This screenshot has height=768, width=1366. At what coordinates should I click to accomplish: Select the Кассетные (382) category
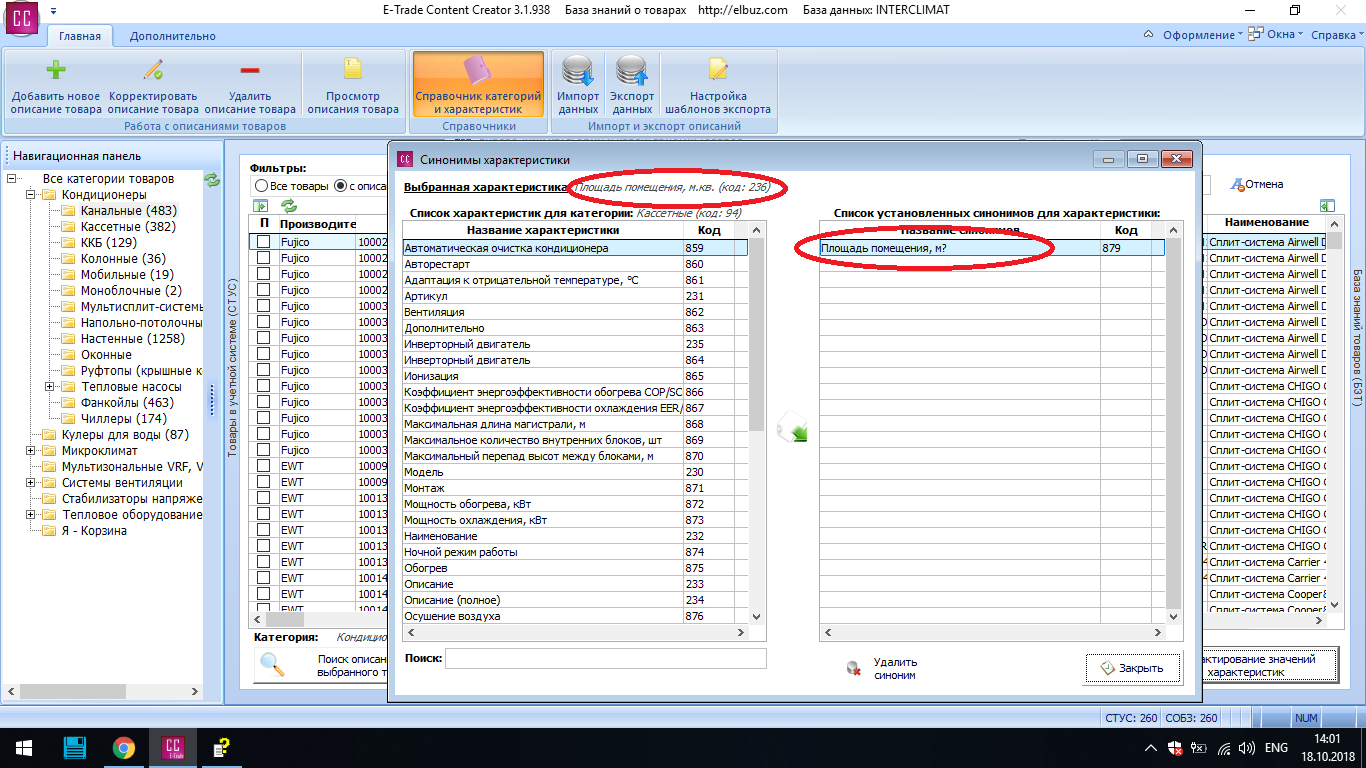pos(128,227)
